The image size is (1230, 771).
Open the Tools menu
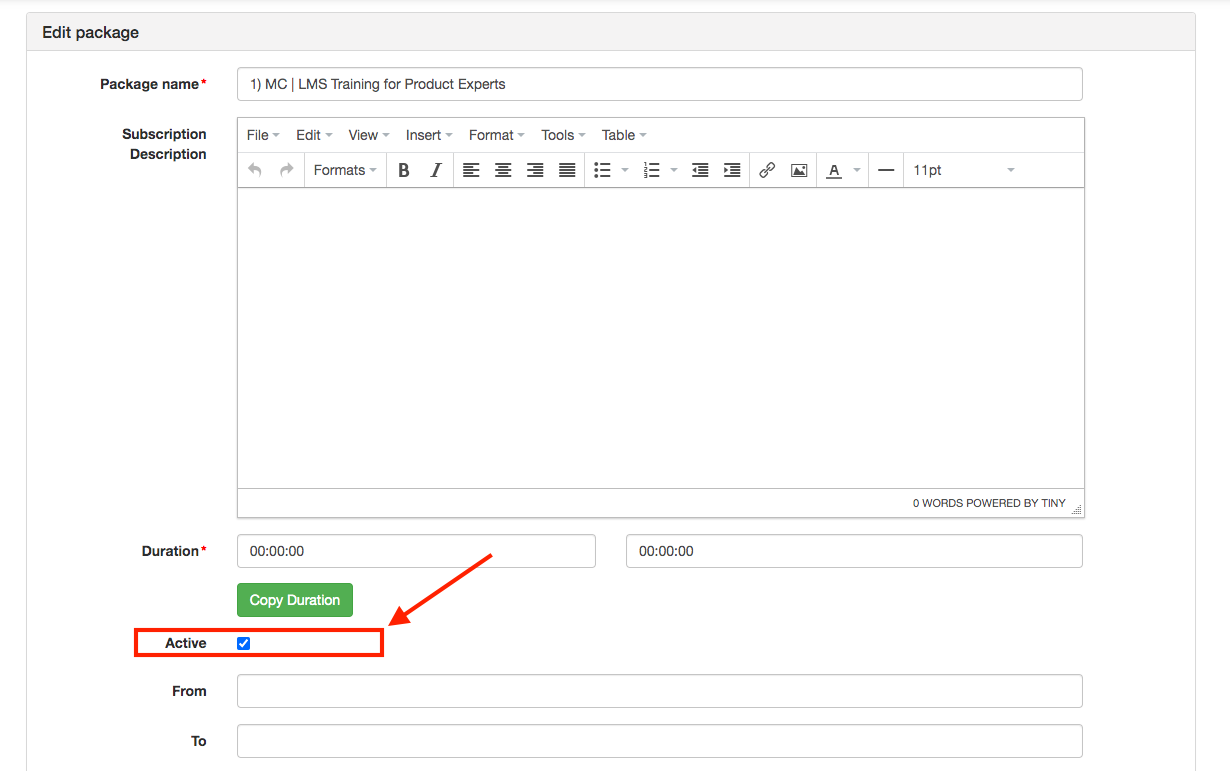click(563, 135)
